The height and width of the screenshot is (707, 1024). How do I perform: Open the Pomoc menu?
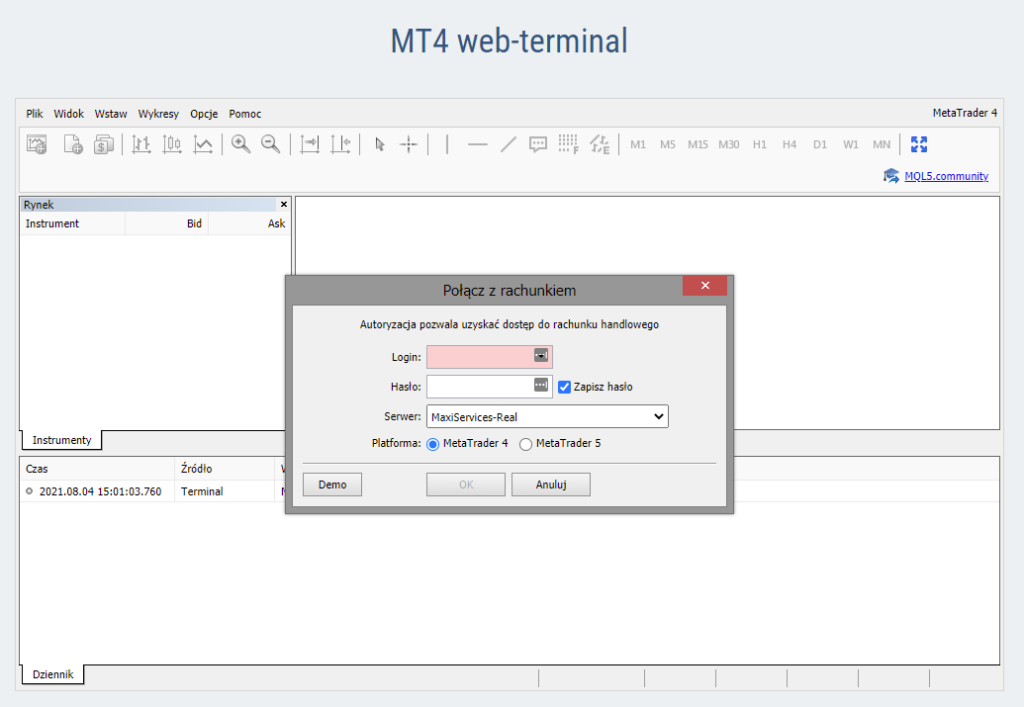pyautogui.click(x=245, y=114)
